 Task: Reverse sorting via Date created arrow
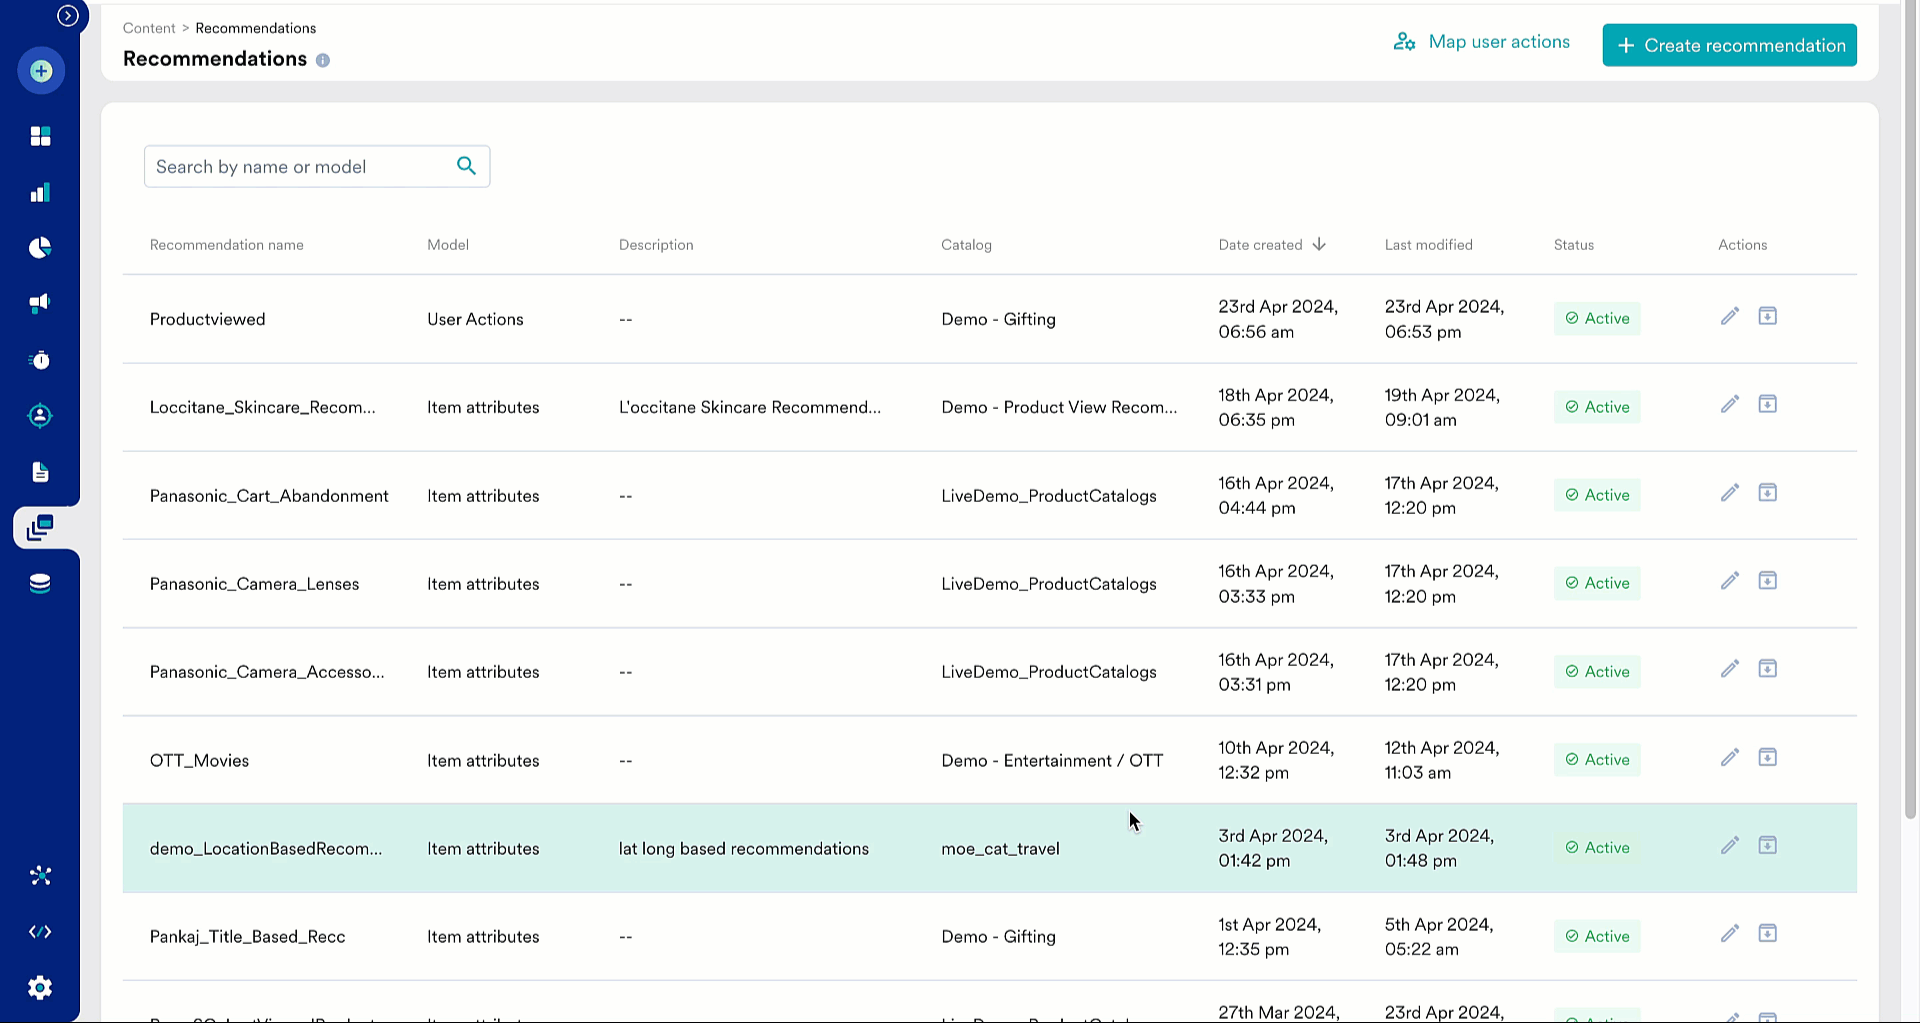(1319, 244)
